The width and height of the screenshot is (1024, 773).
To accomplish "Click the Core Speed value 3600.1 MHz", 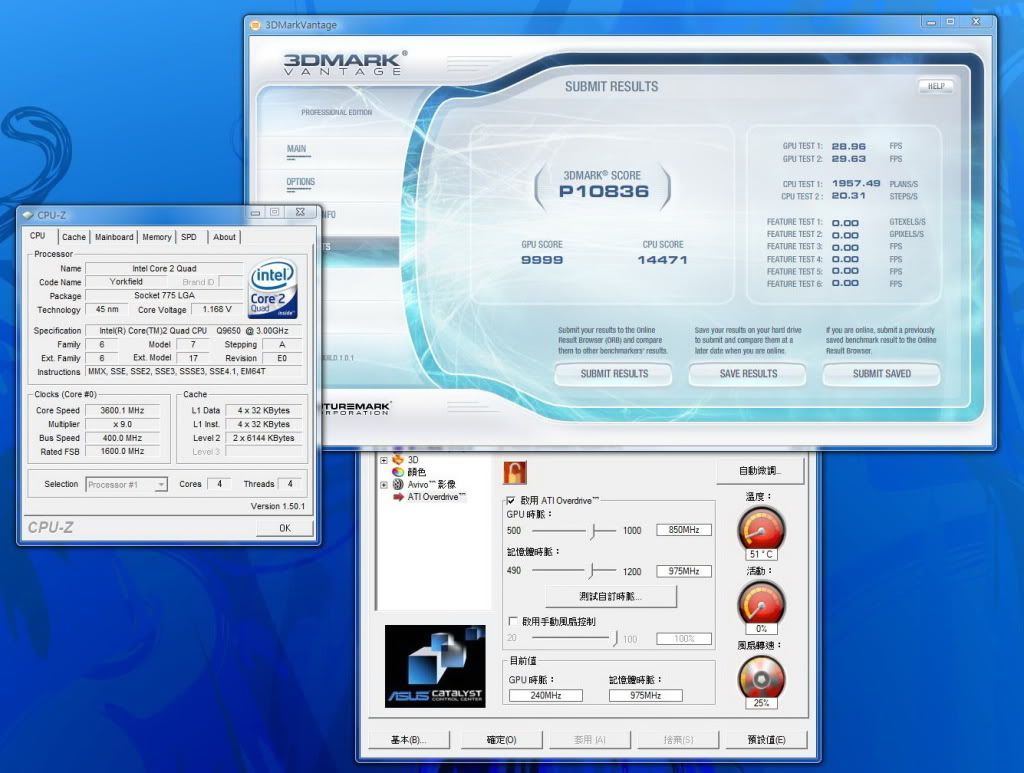I will pyautogui.click(x=122, y=411).
